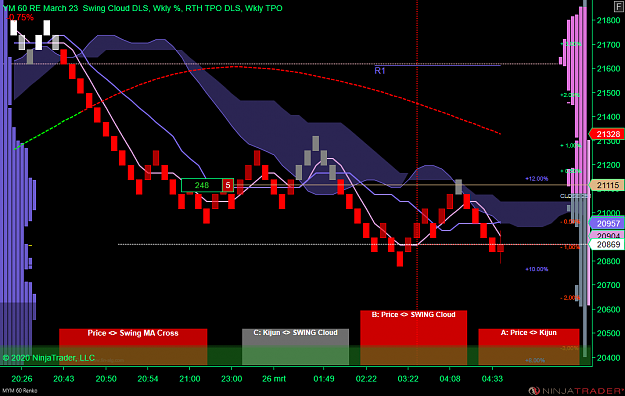Click the NinjaTrader logo watermark icon
Viewport: 625px width, 396px height.
click(534, 390)
